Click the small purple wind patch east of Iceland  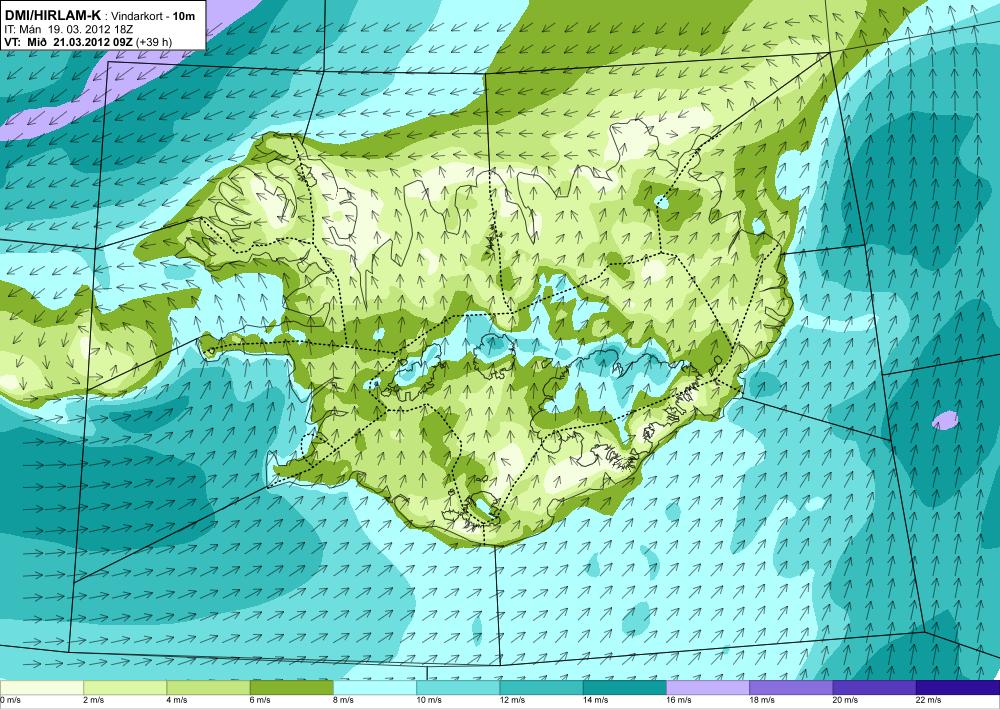tap(945, 420)
